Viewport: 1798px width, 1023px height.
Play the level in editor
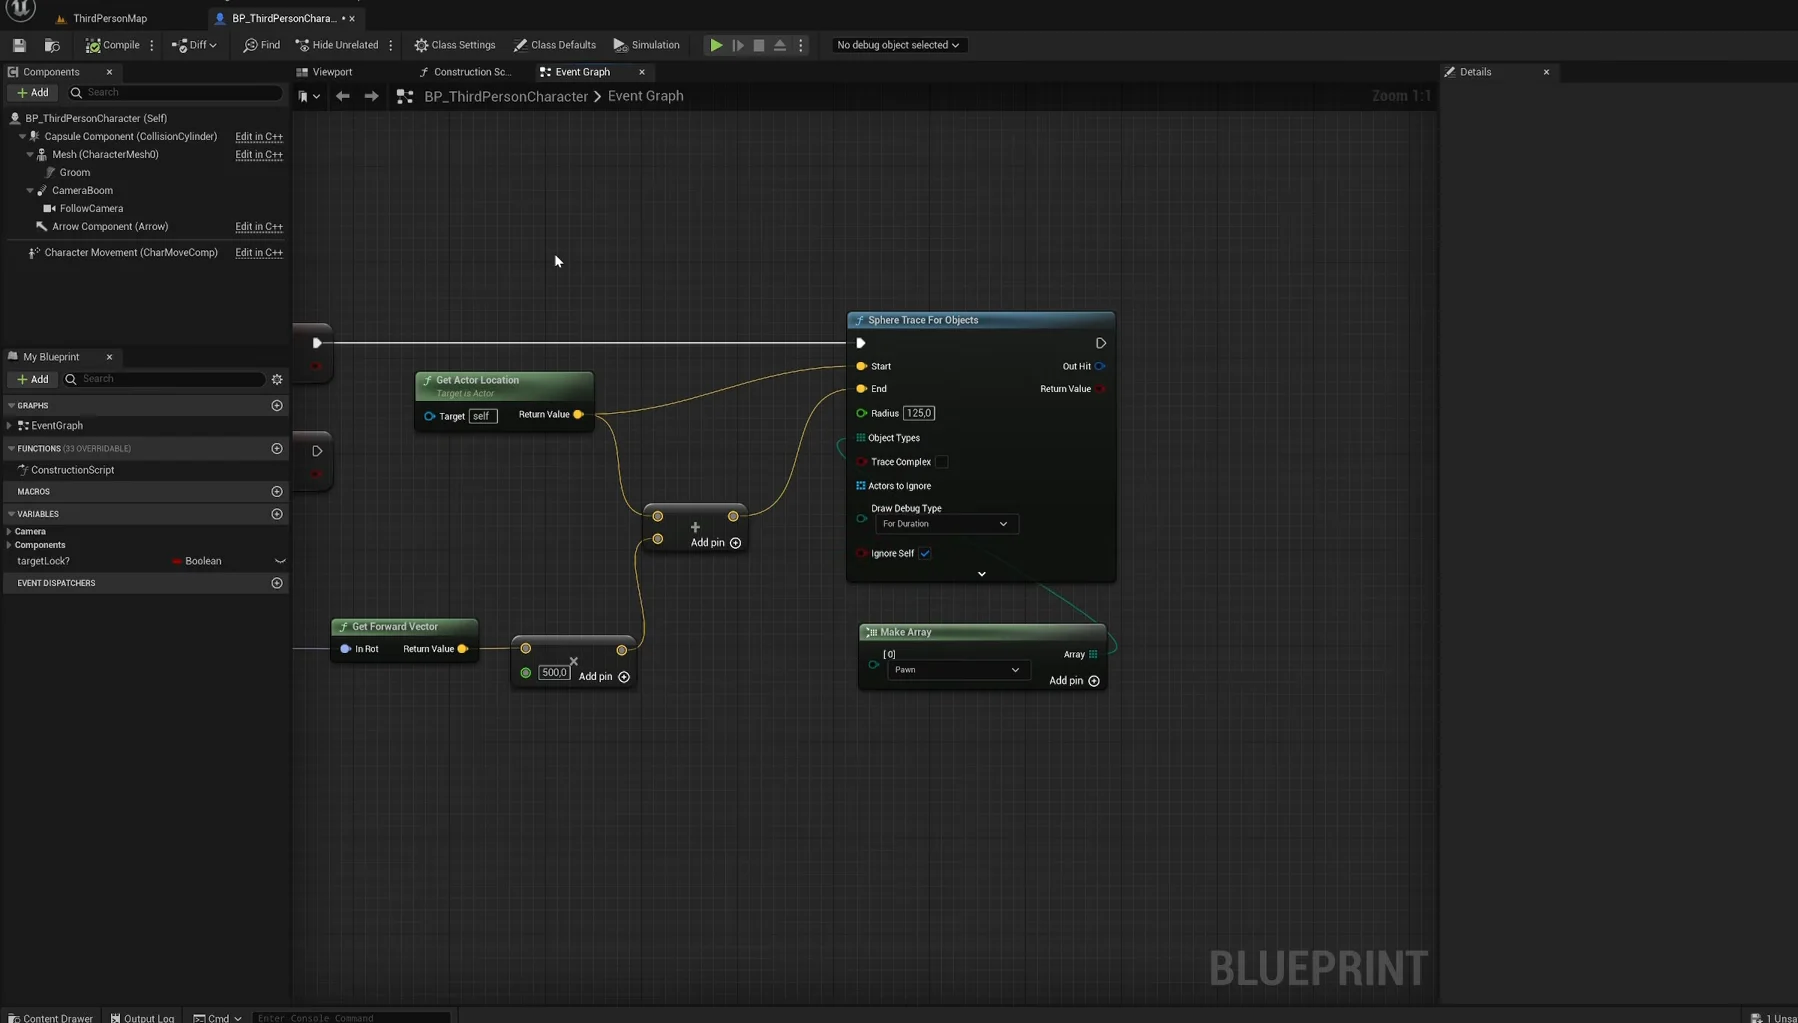tap(716, 45)
